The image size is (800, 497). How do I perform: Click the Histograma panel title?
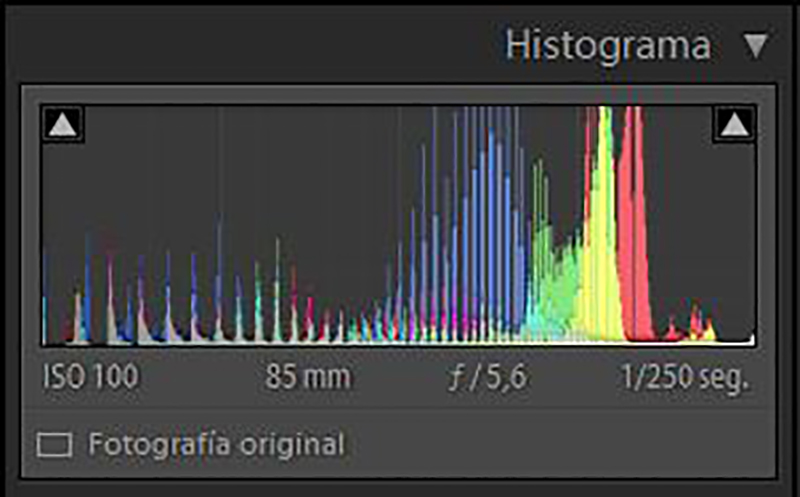click(608, 46)
